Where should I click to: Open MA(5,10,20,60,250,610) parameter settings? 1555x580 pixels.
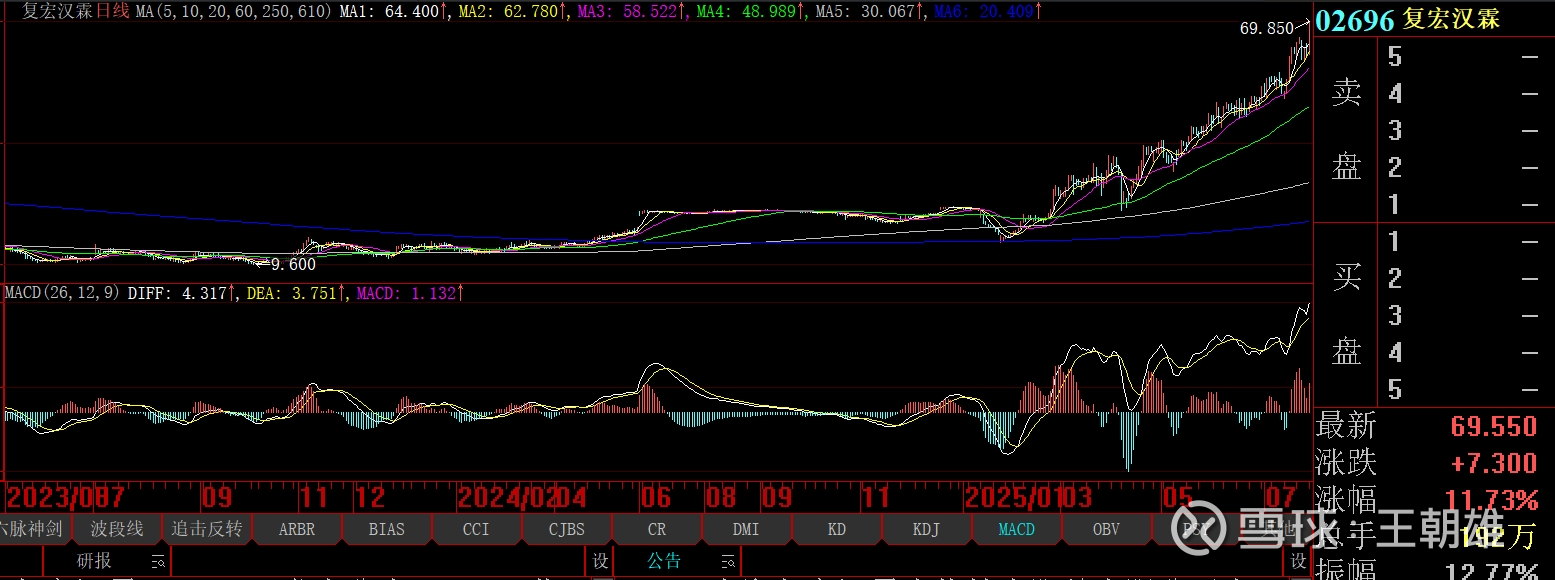pyautogui.click(x=233, y=12)
